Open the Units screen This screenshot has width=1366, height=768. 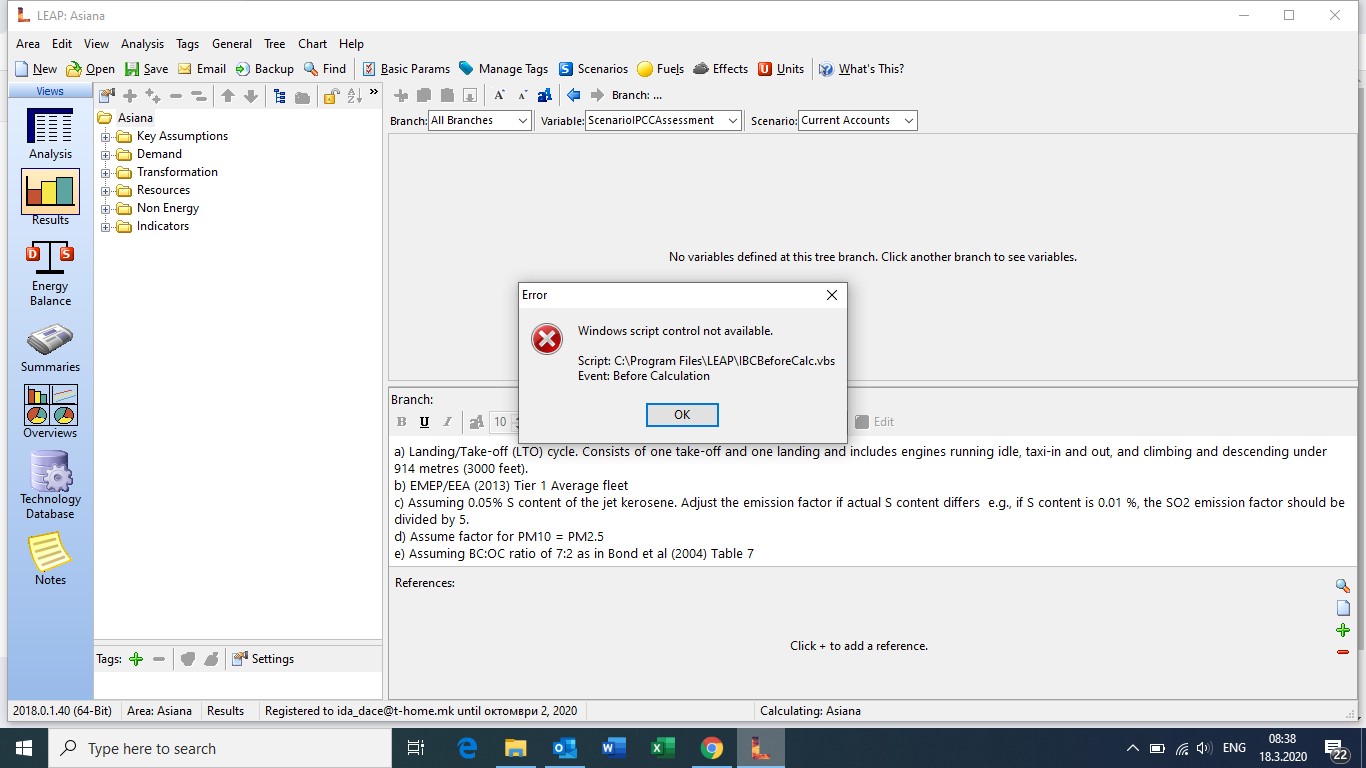point(781,69)
